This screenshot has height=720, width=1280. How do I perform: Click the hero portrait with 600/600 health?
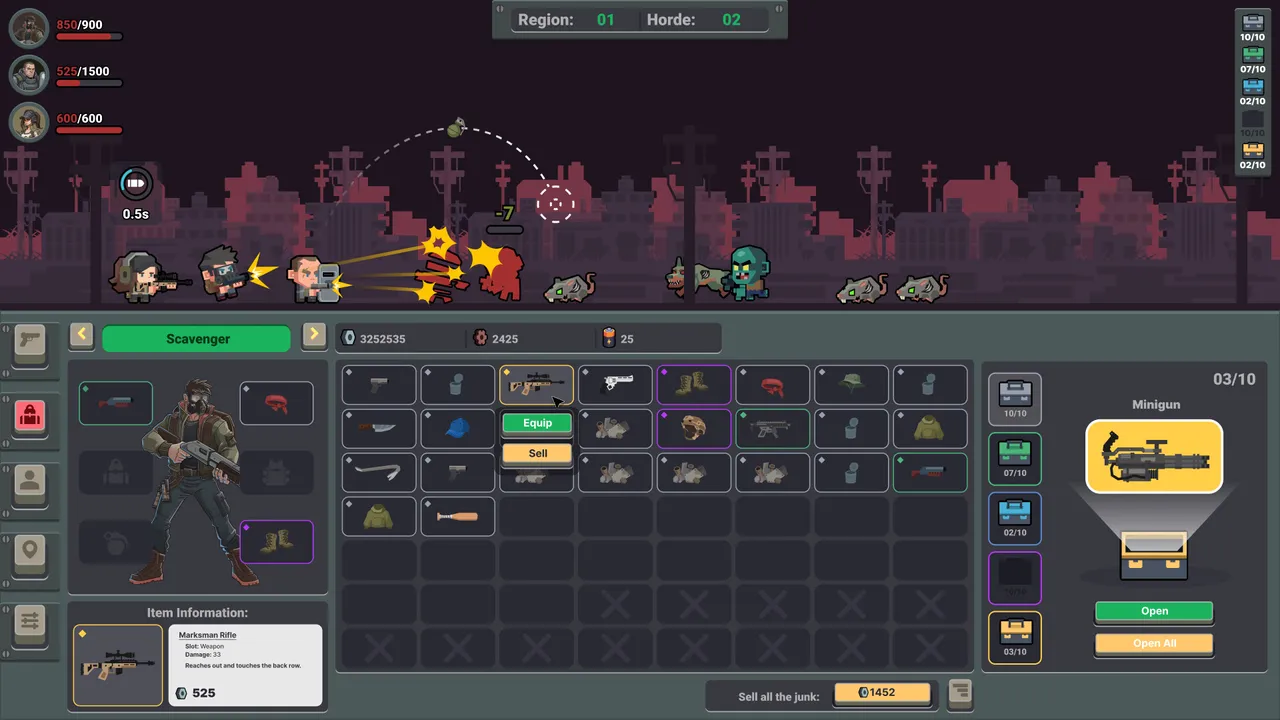click(29, 122)
